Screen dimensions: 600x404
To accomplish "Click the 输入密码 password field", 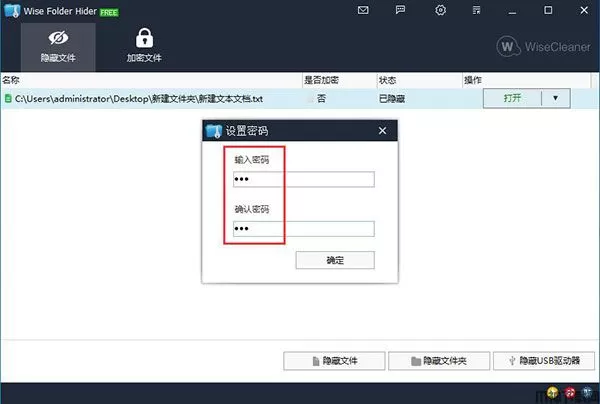I will 304,179.
